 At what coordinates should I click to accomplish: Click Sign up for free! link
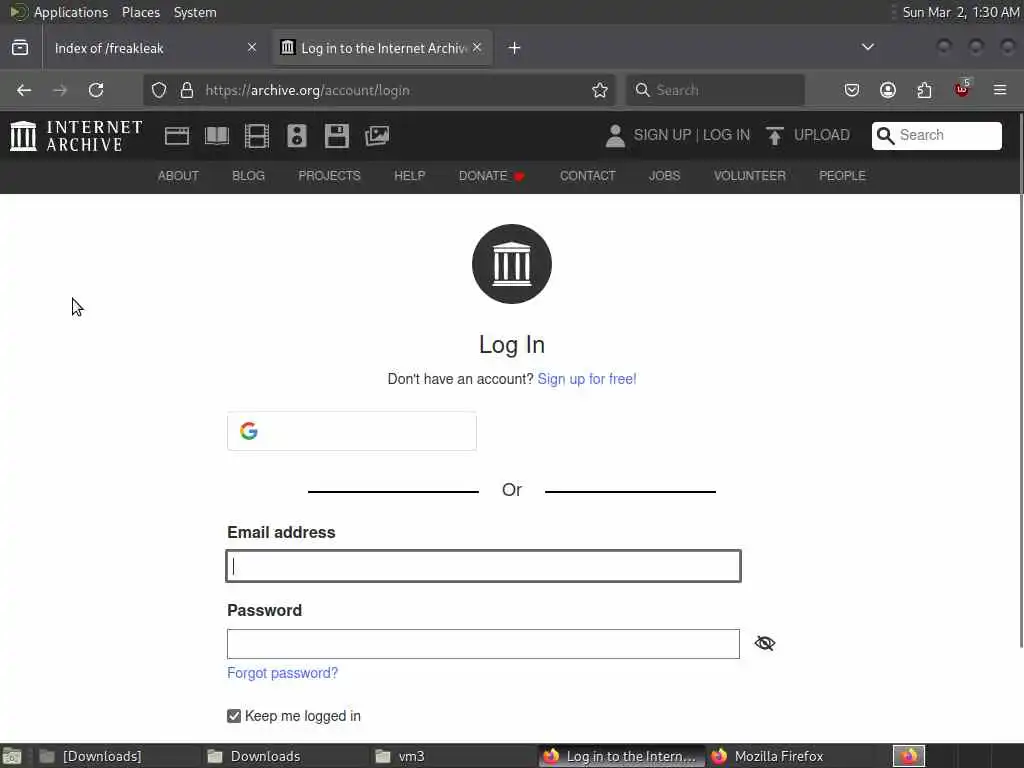pyautogui.click(x=586, y=379)
